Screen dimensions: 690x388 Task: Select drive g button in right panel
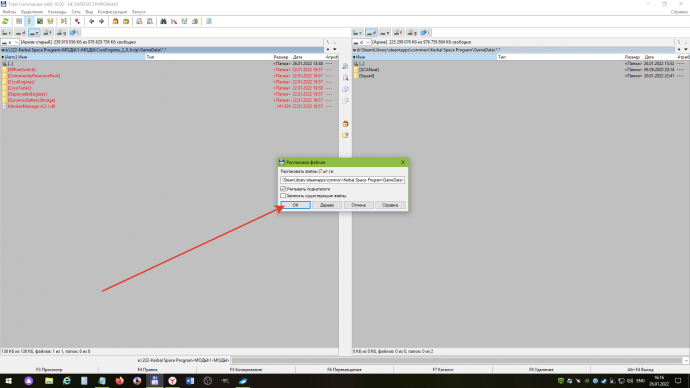point(412,33)
